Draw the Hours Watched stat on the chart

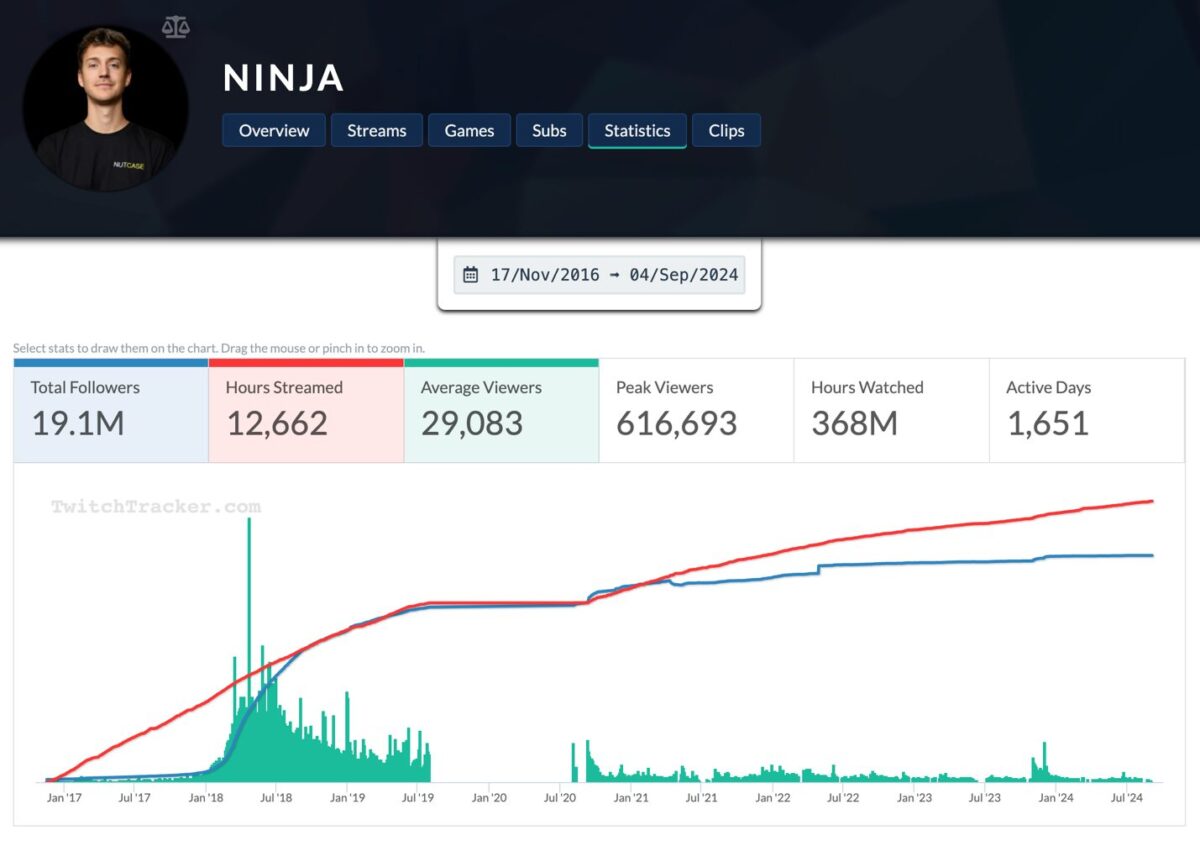coord(888,410)
